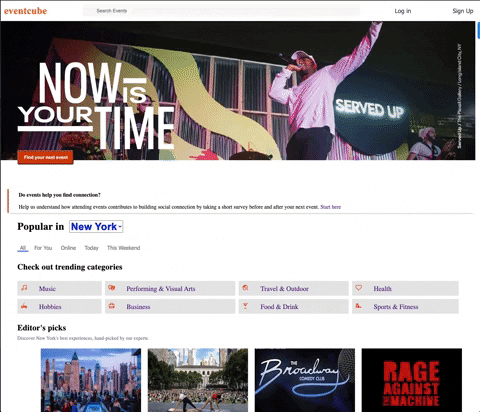Image resolution: width=480 pixels, height=412 pixels.
Task: Click 'Check out trending categories' heading
Action: (x=70, y=267)
